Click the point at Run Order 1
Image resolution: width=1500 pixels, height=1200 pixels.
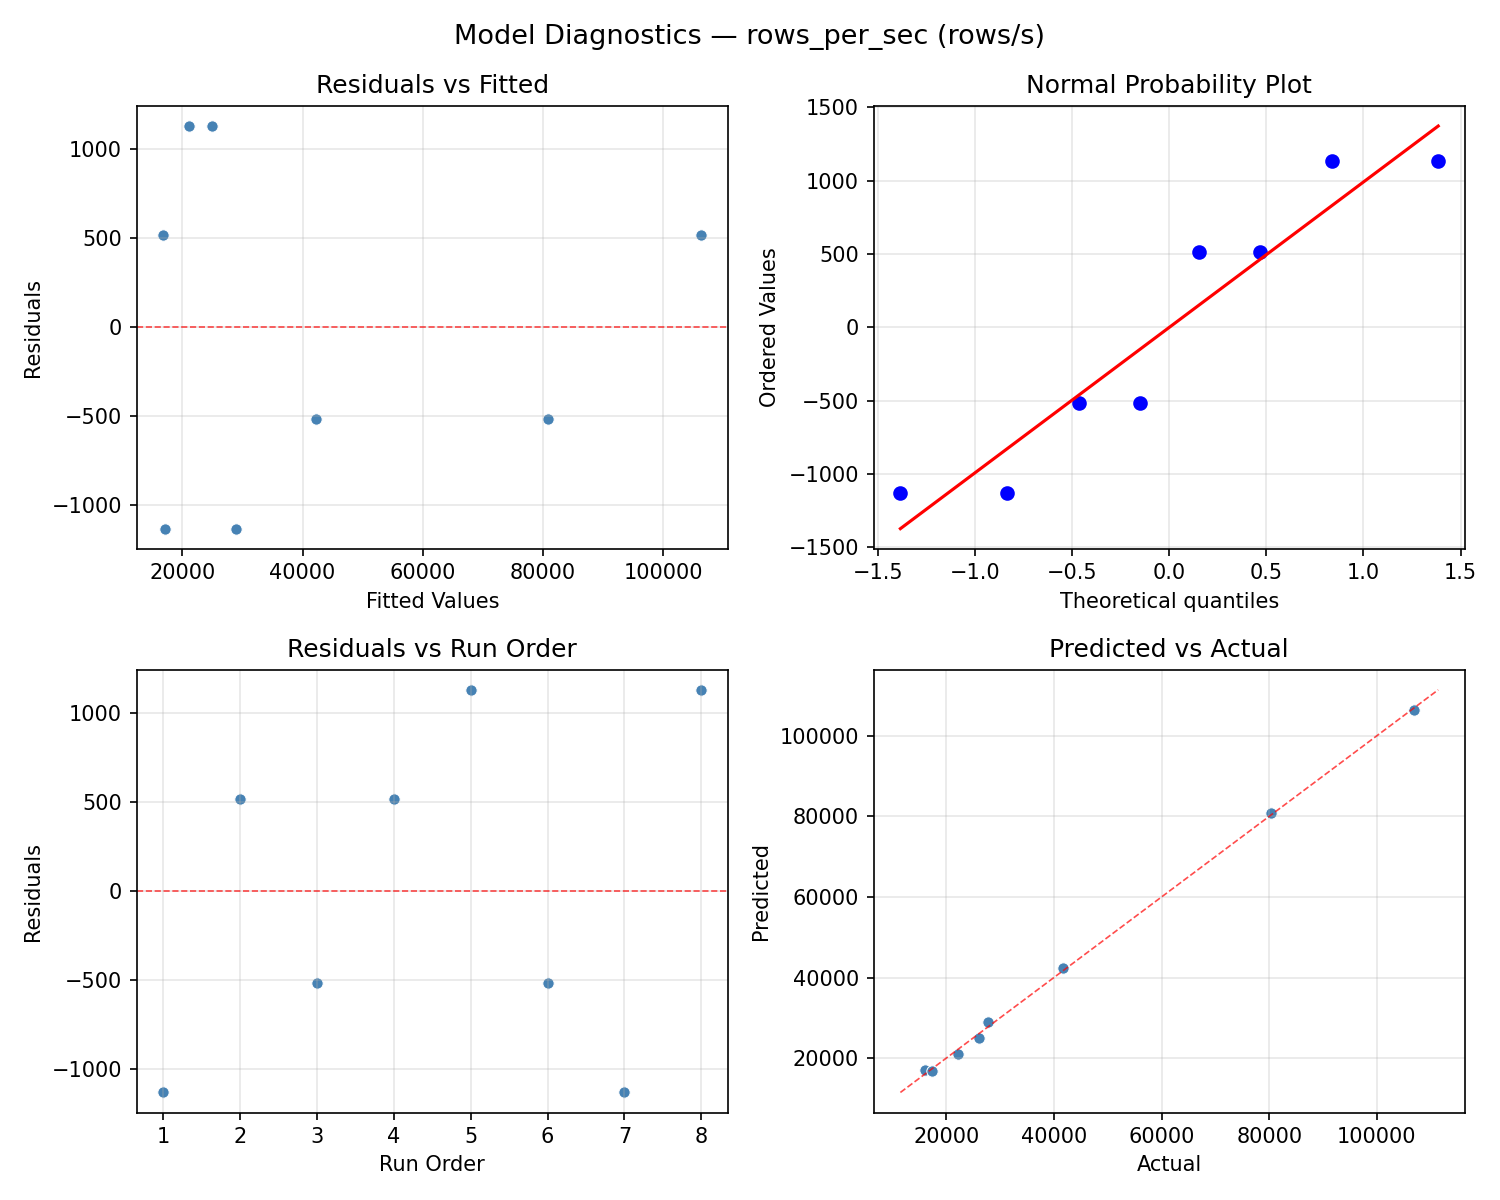tap(162, 1092)
